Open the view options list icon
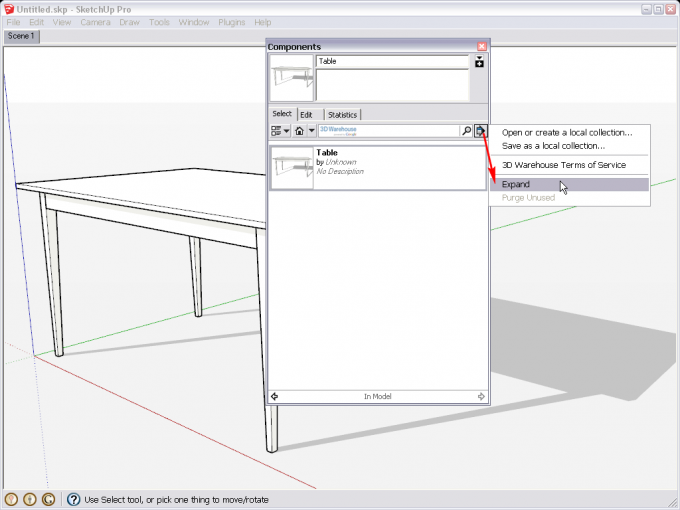 [276, 131]
